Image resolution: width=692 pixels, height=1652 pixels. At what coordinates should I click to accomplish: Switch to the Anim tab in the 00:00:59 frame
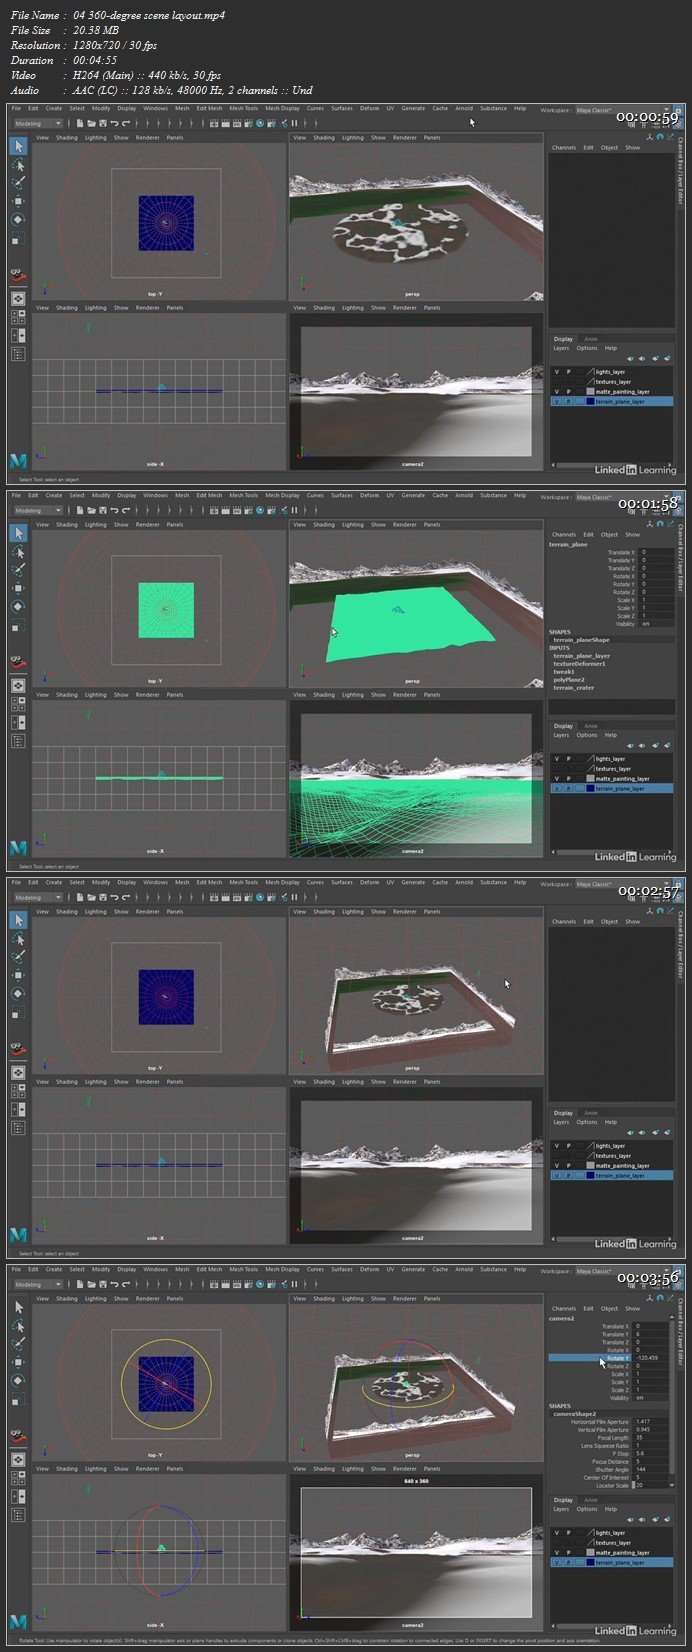pos(591,339)
